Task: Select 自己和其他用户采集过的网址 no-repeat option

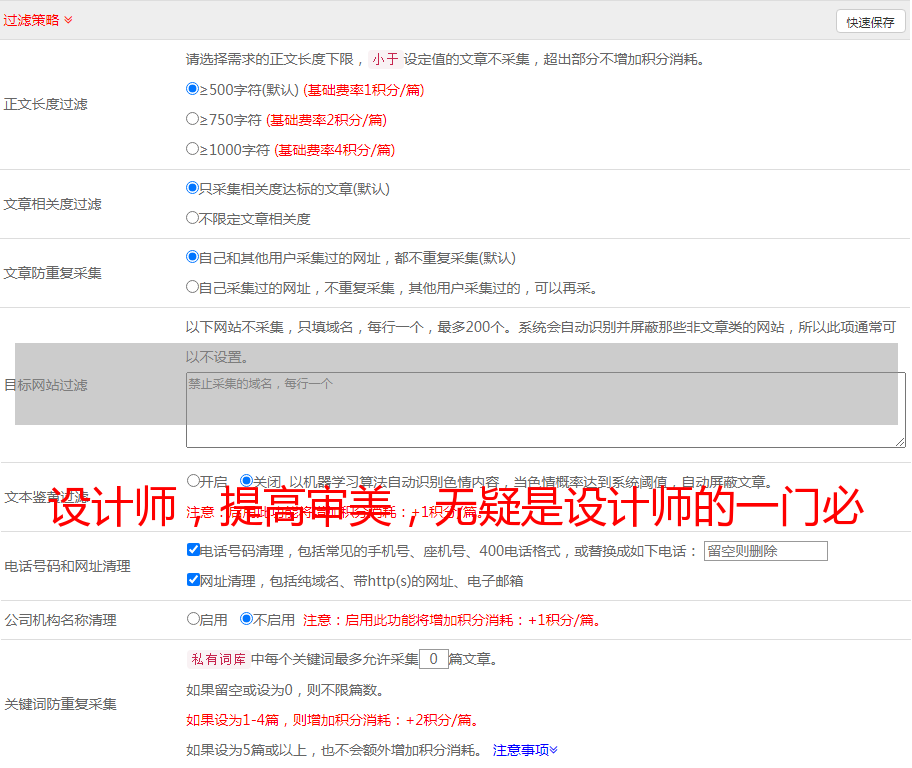Action: pos(192,257)
